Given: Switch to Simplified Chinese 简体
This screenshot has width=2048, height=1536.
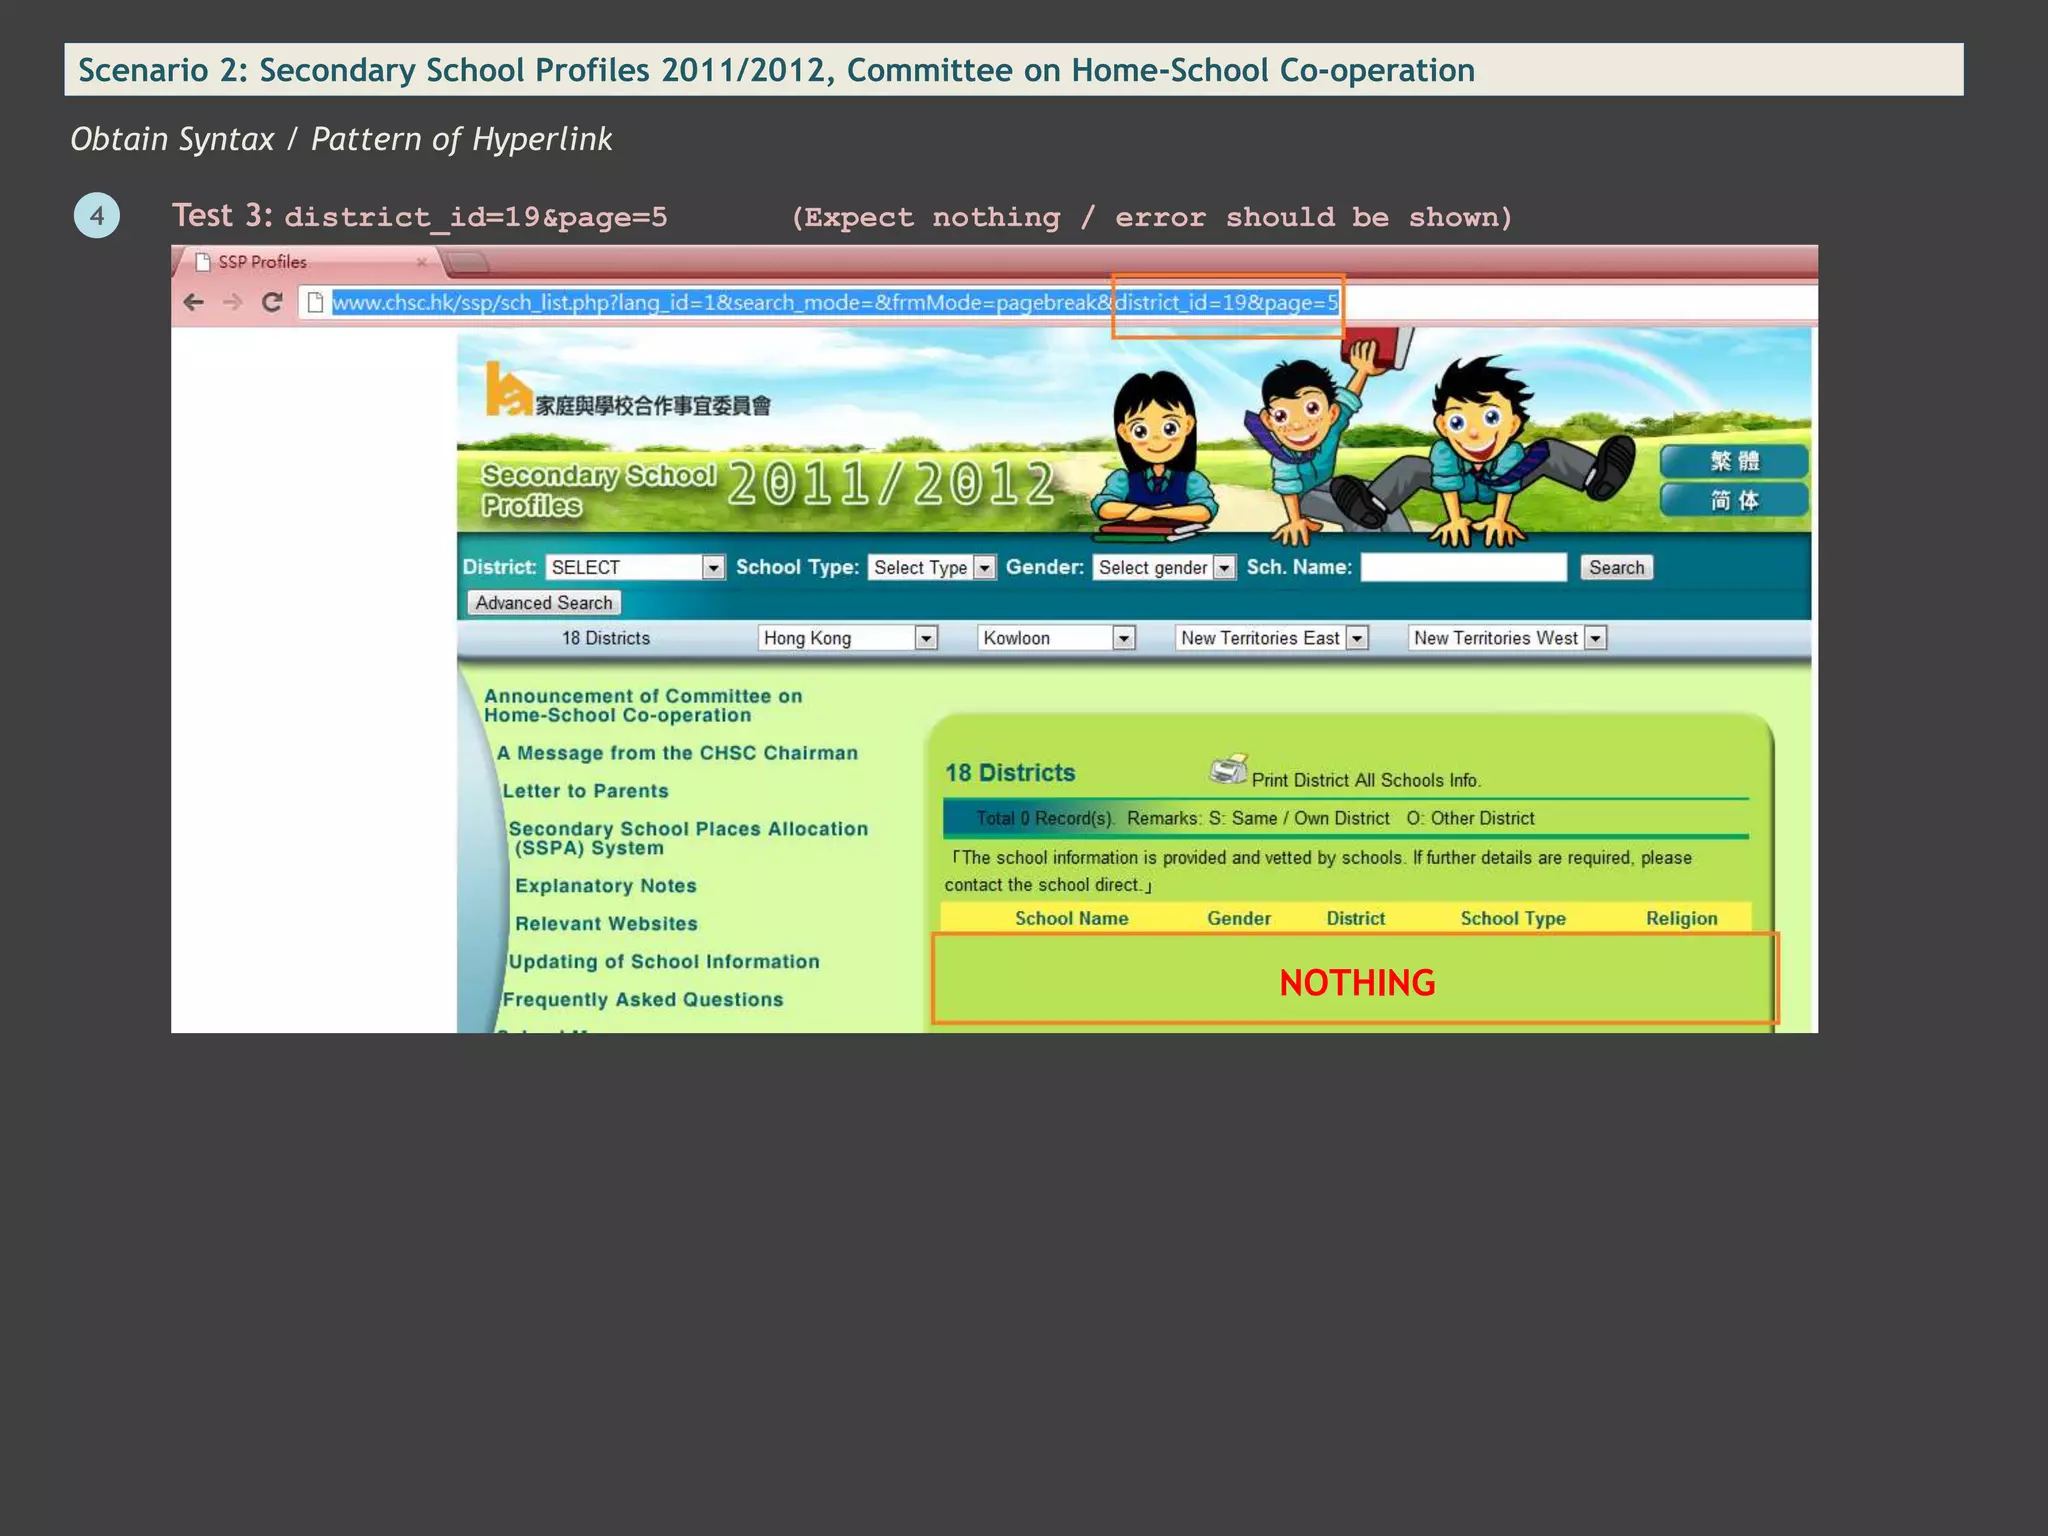Looking at the screenshot, I should click(x=1734, y=500).
